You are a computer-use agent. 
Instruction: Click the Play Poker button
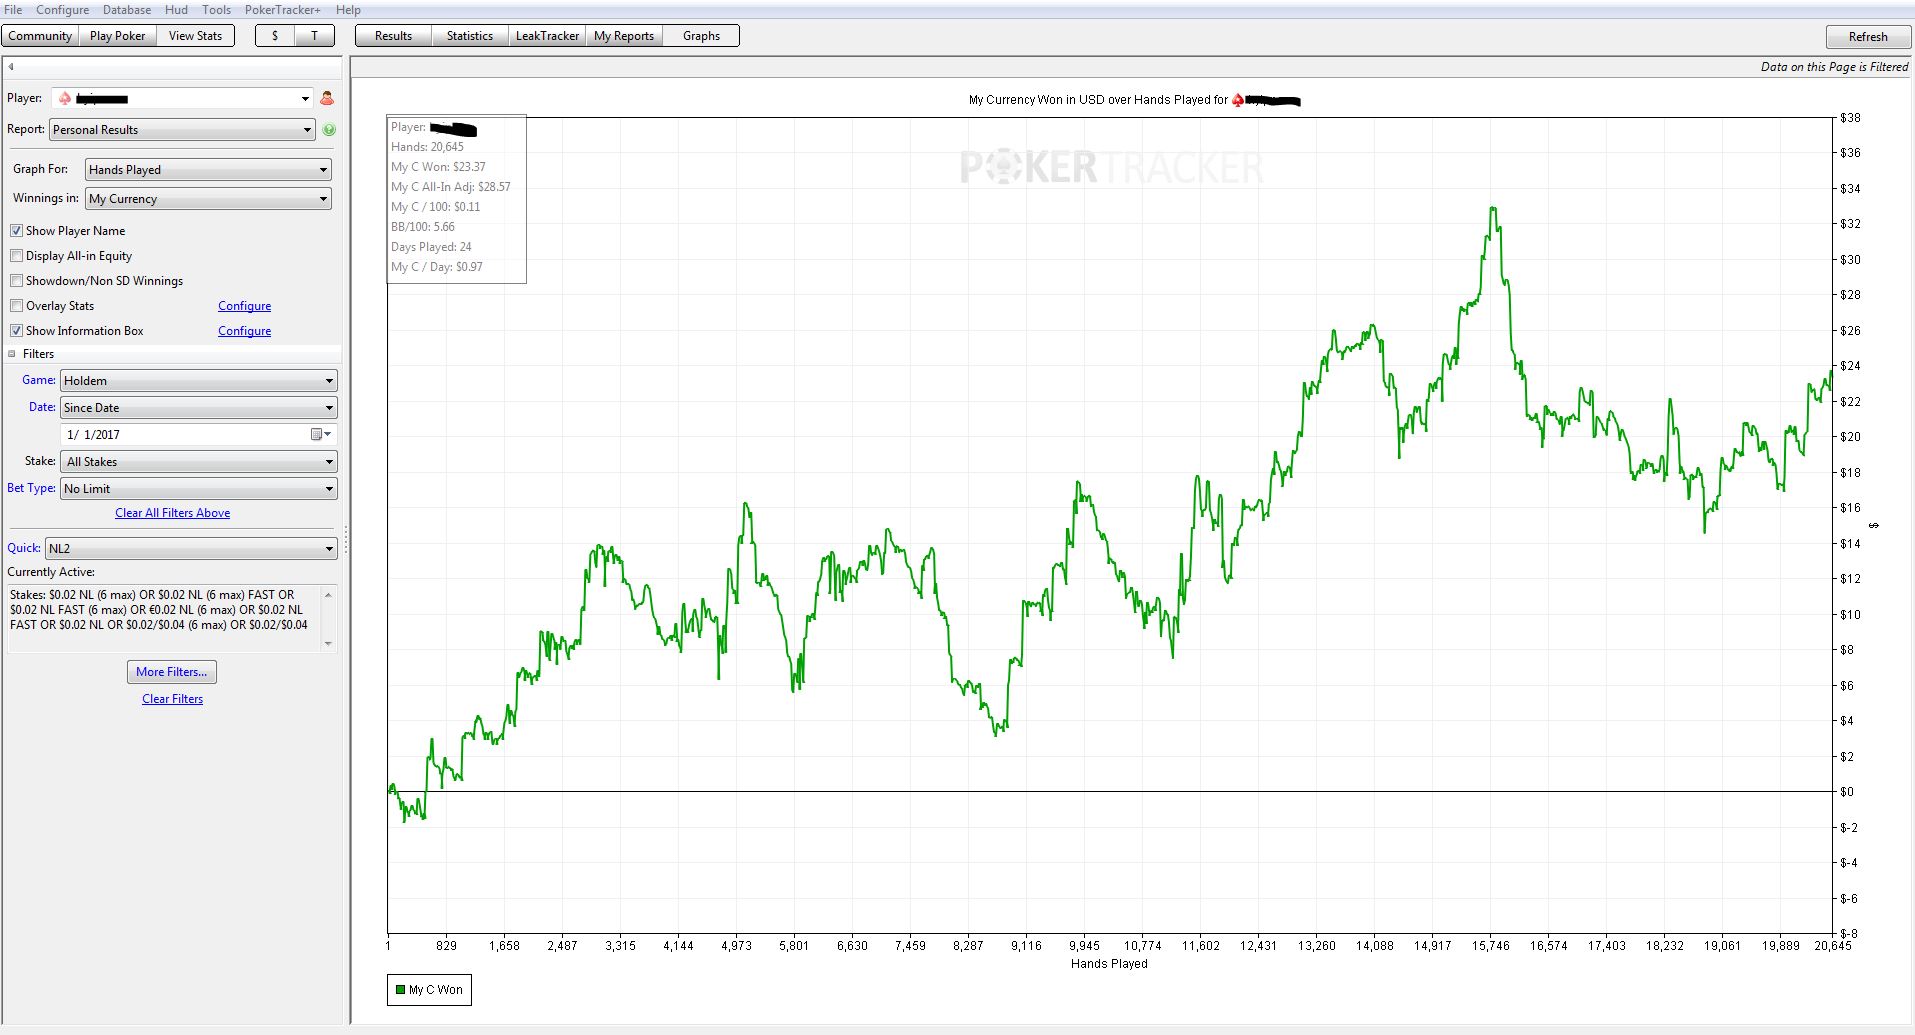118,36
